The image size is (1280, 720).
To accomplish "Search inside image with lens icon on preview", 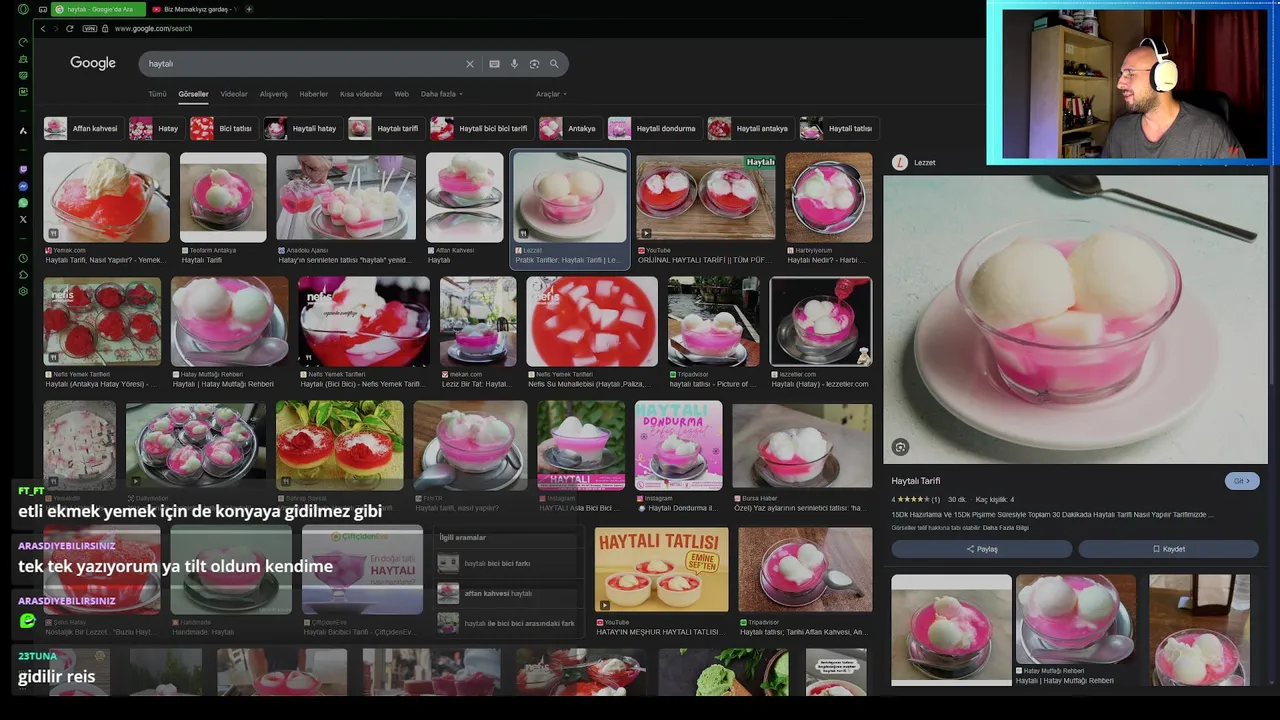I will coord(900,447).
